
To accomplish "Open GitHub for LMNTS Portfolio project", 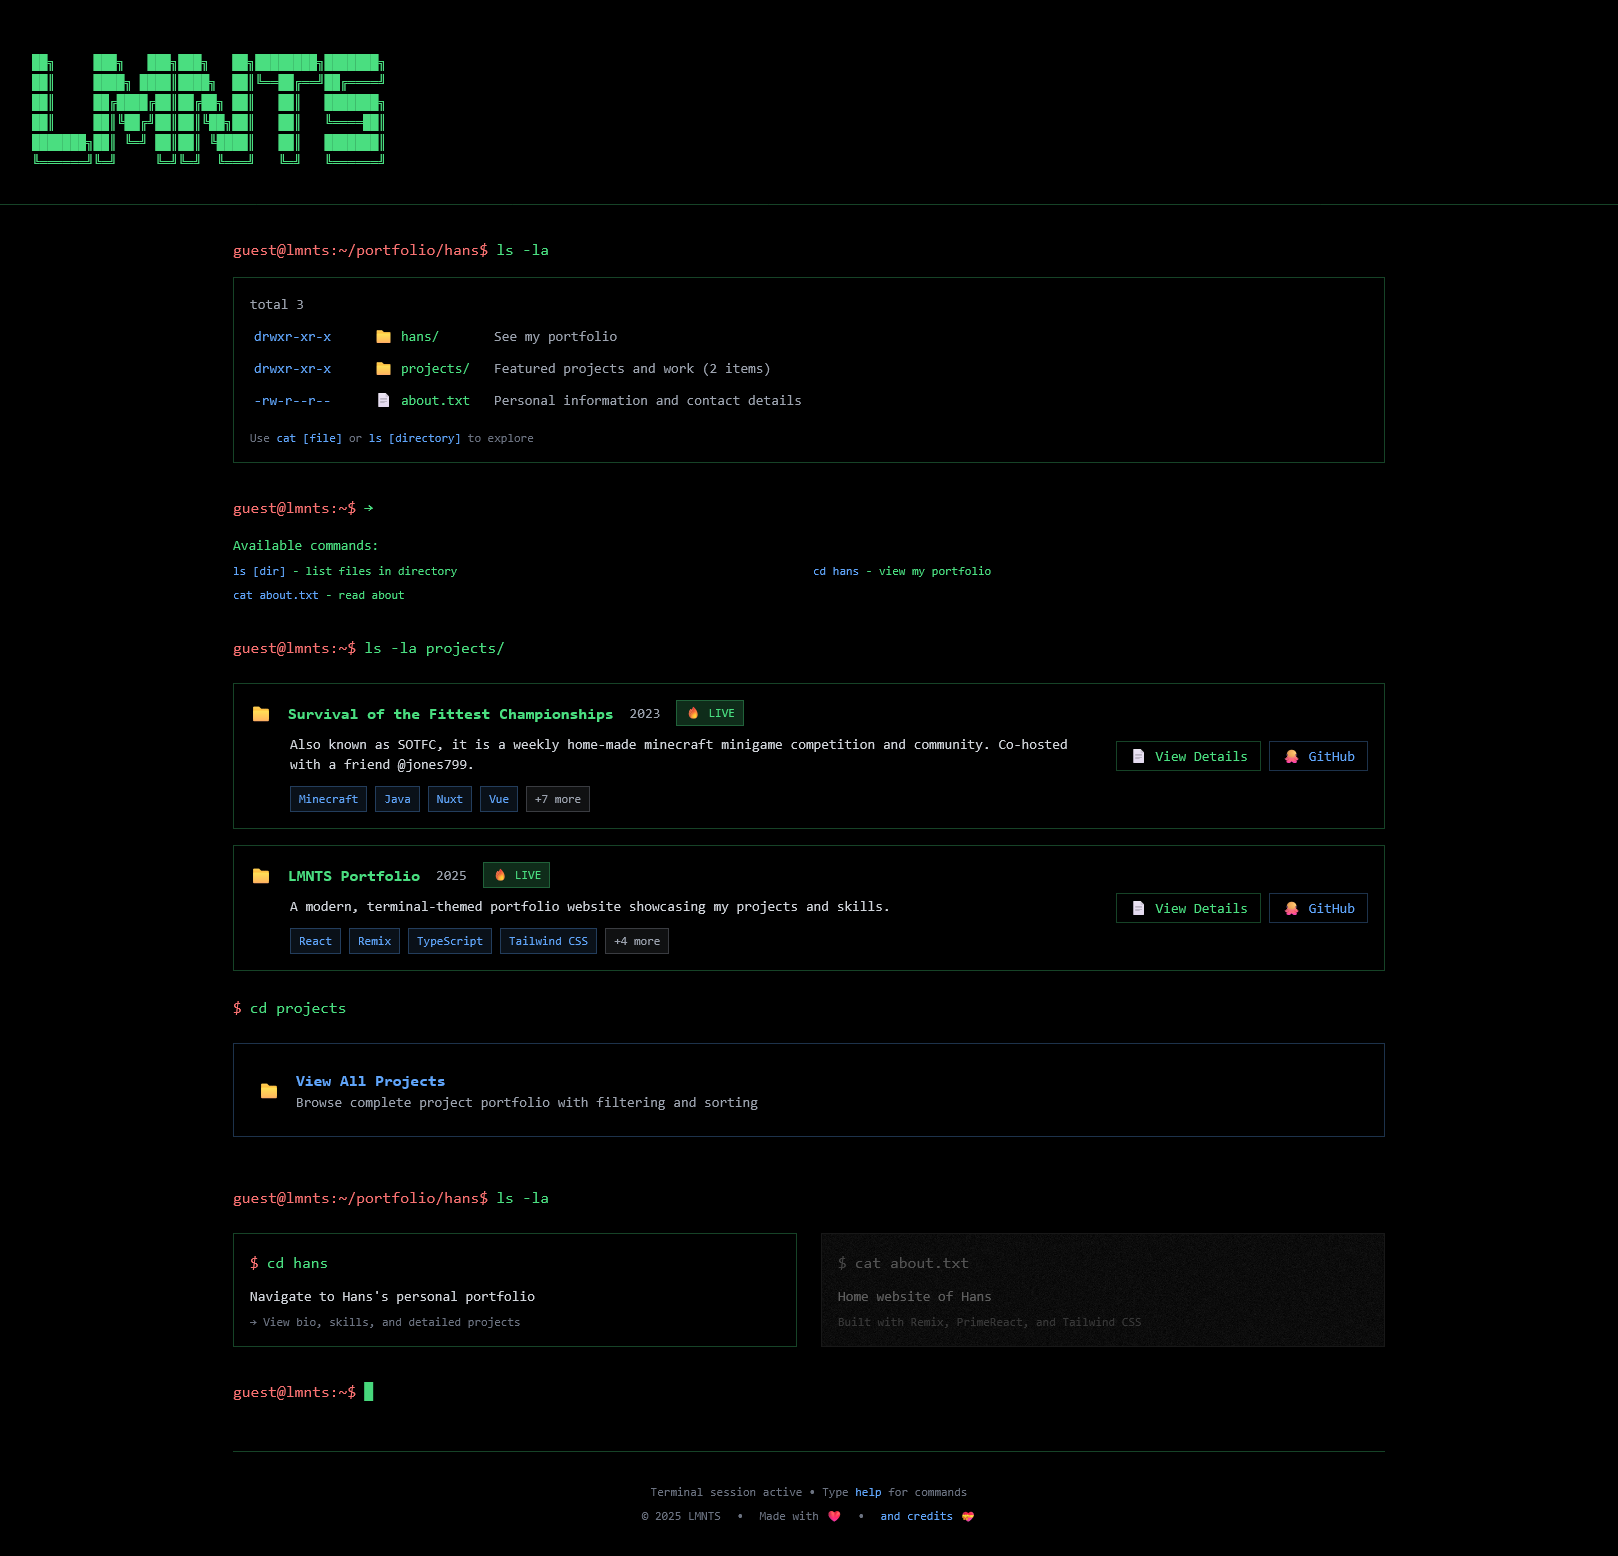I will (1318, 909).
